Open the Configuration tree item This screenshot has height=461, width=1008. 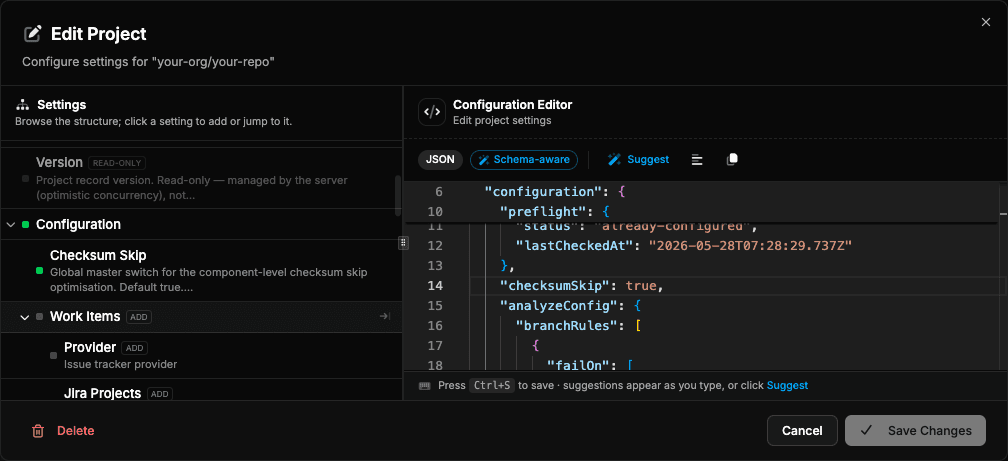tap(201, 224)
